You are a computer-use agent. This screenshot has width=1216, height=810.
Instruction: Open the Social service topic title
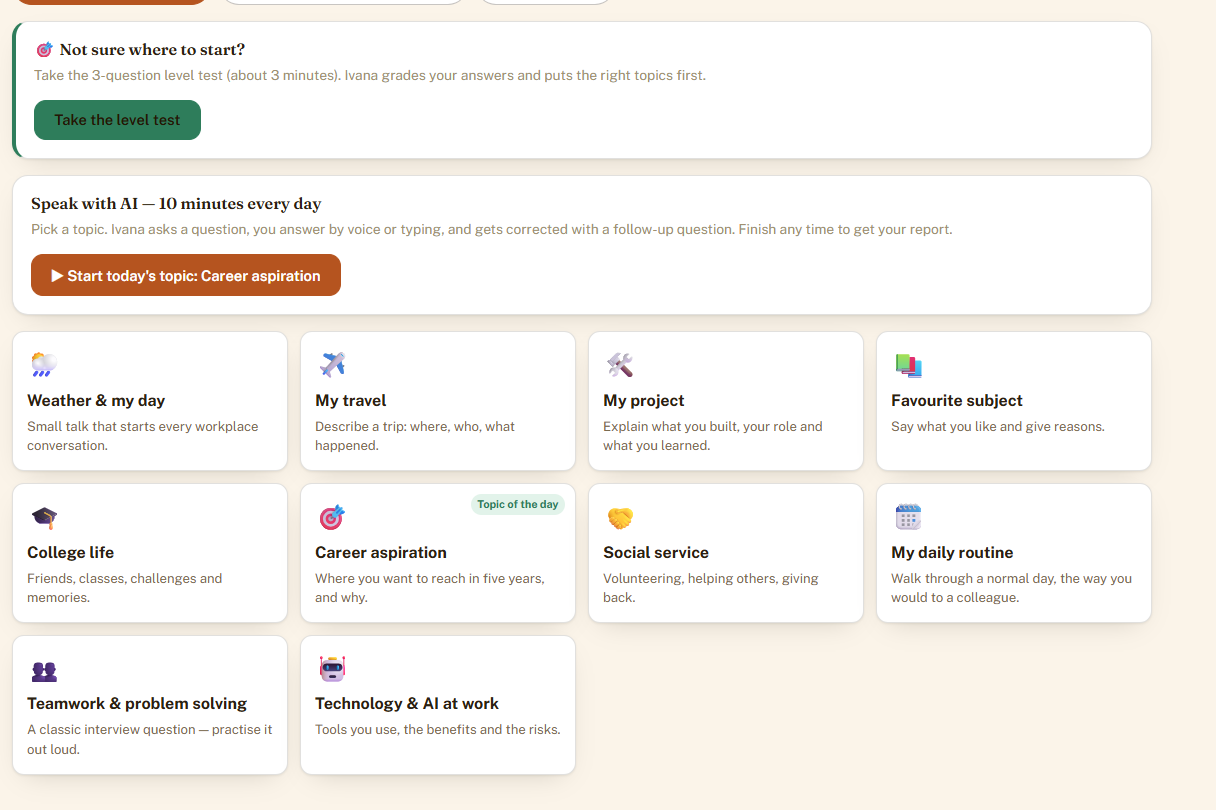pyautogui.click(x=656, y=552)
